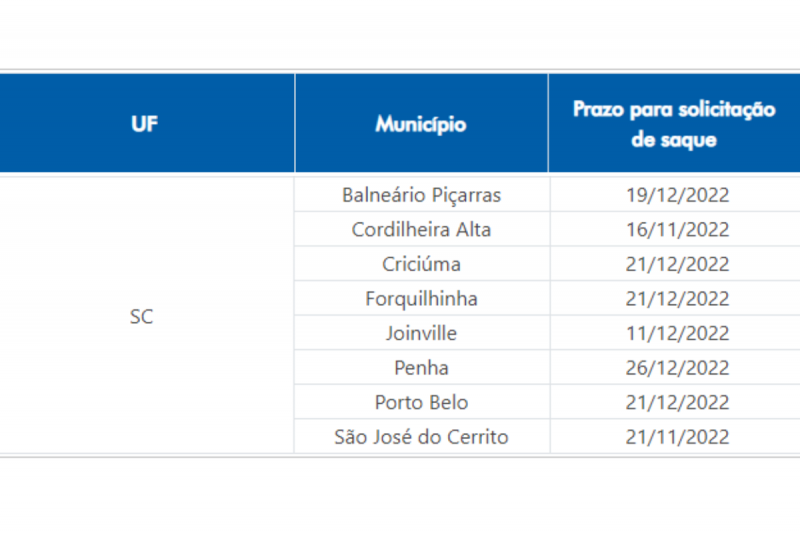800x533 pixels.
Task: Select the Balneário Piçarras row
Action: [x=421, y=195]
